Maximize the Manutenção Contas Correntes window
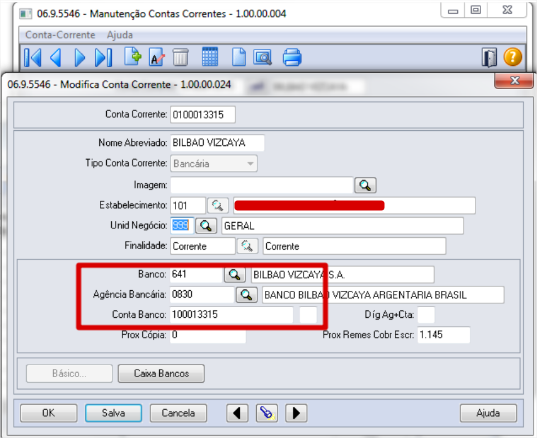537x438 pixels. [476, 10]
